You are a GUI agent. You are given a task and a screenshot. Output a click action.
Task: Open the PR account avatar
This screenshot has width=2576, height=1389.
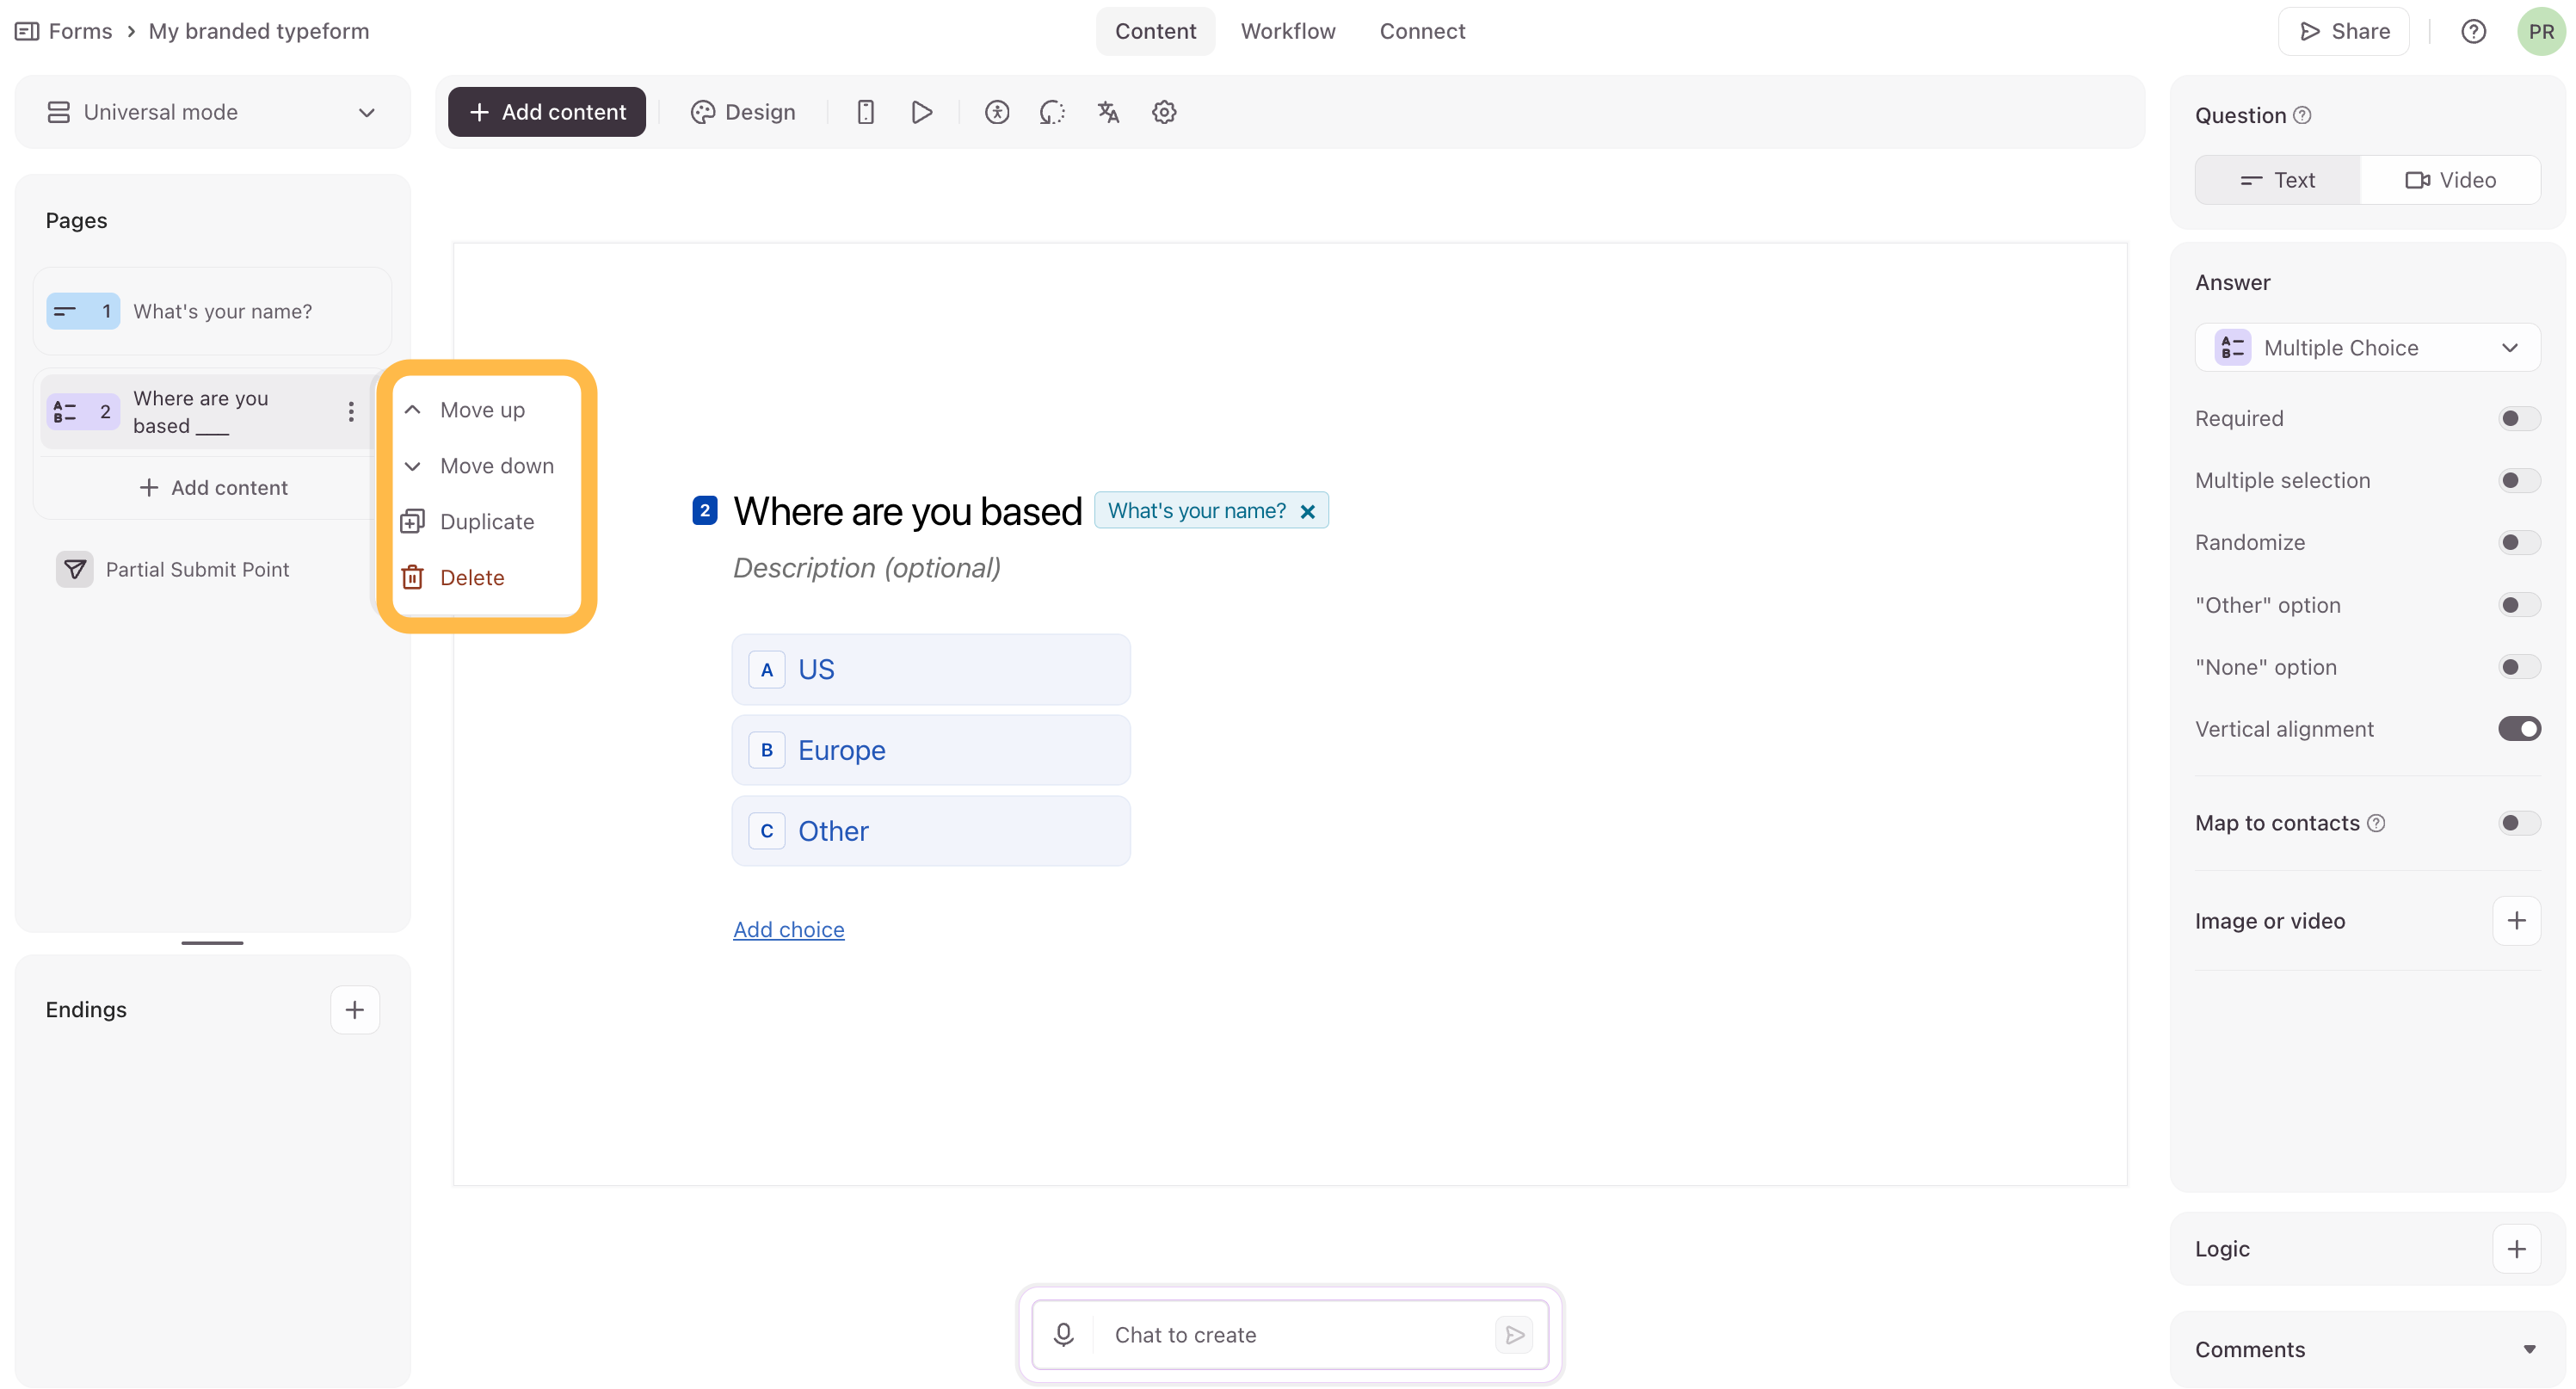[x=2541, y=31]
